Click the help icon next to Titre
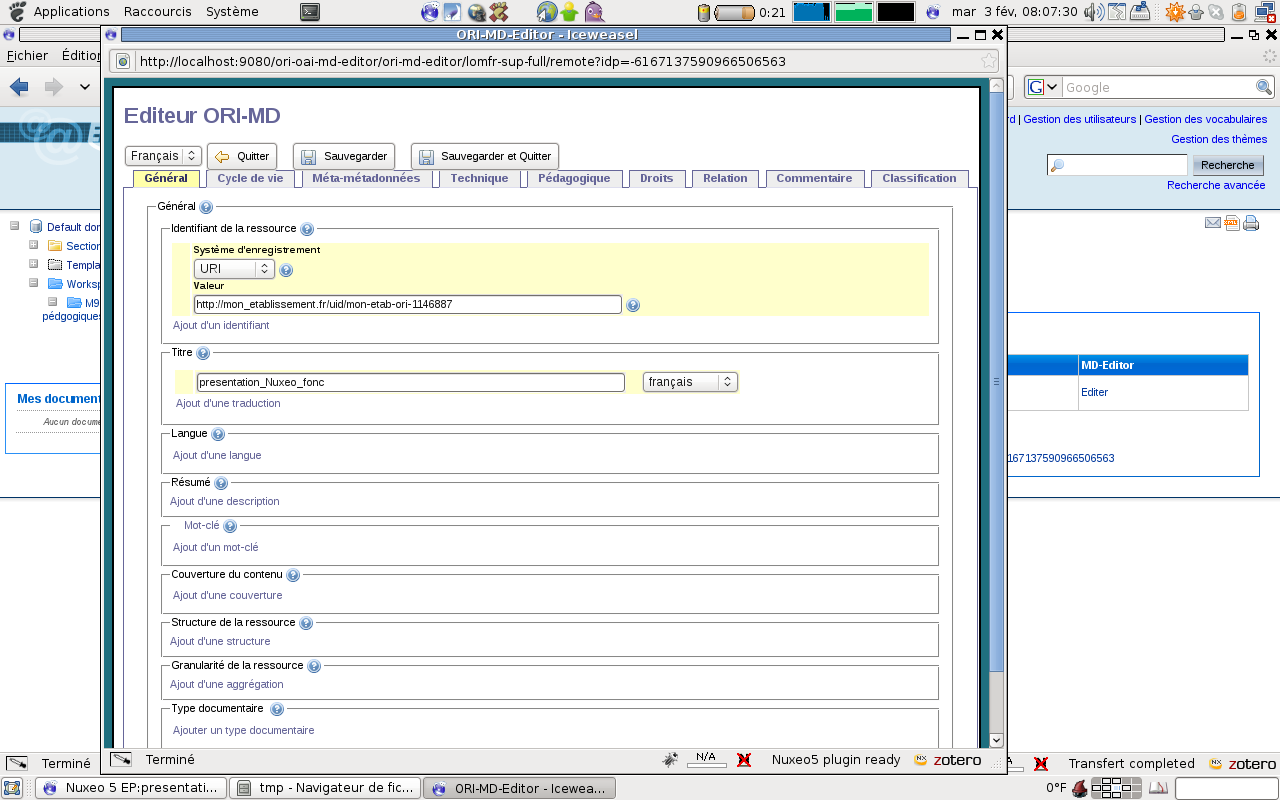Viewport: 1280px width, 800px height. [x=203, y=353]
